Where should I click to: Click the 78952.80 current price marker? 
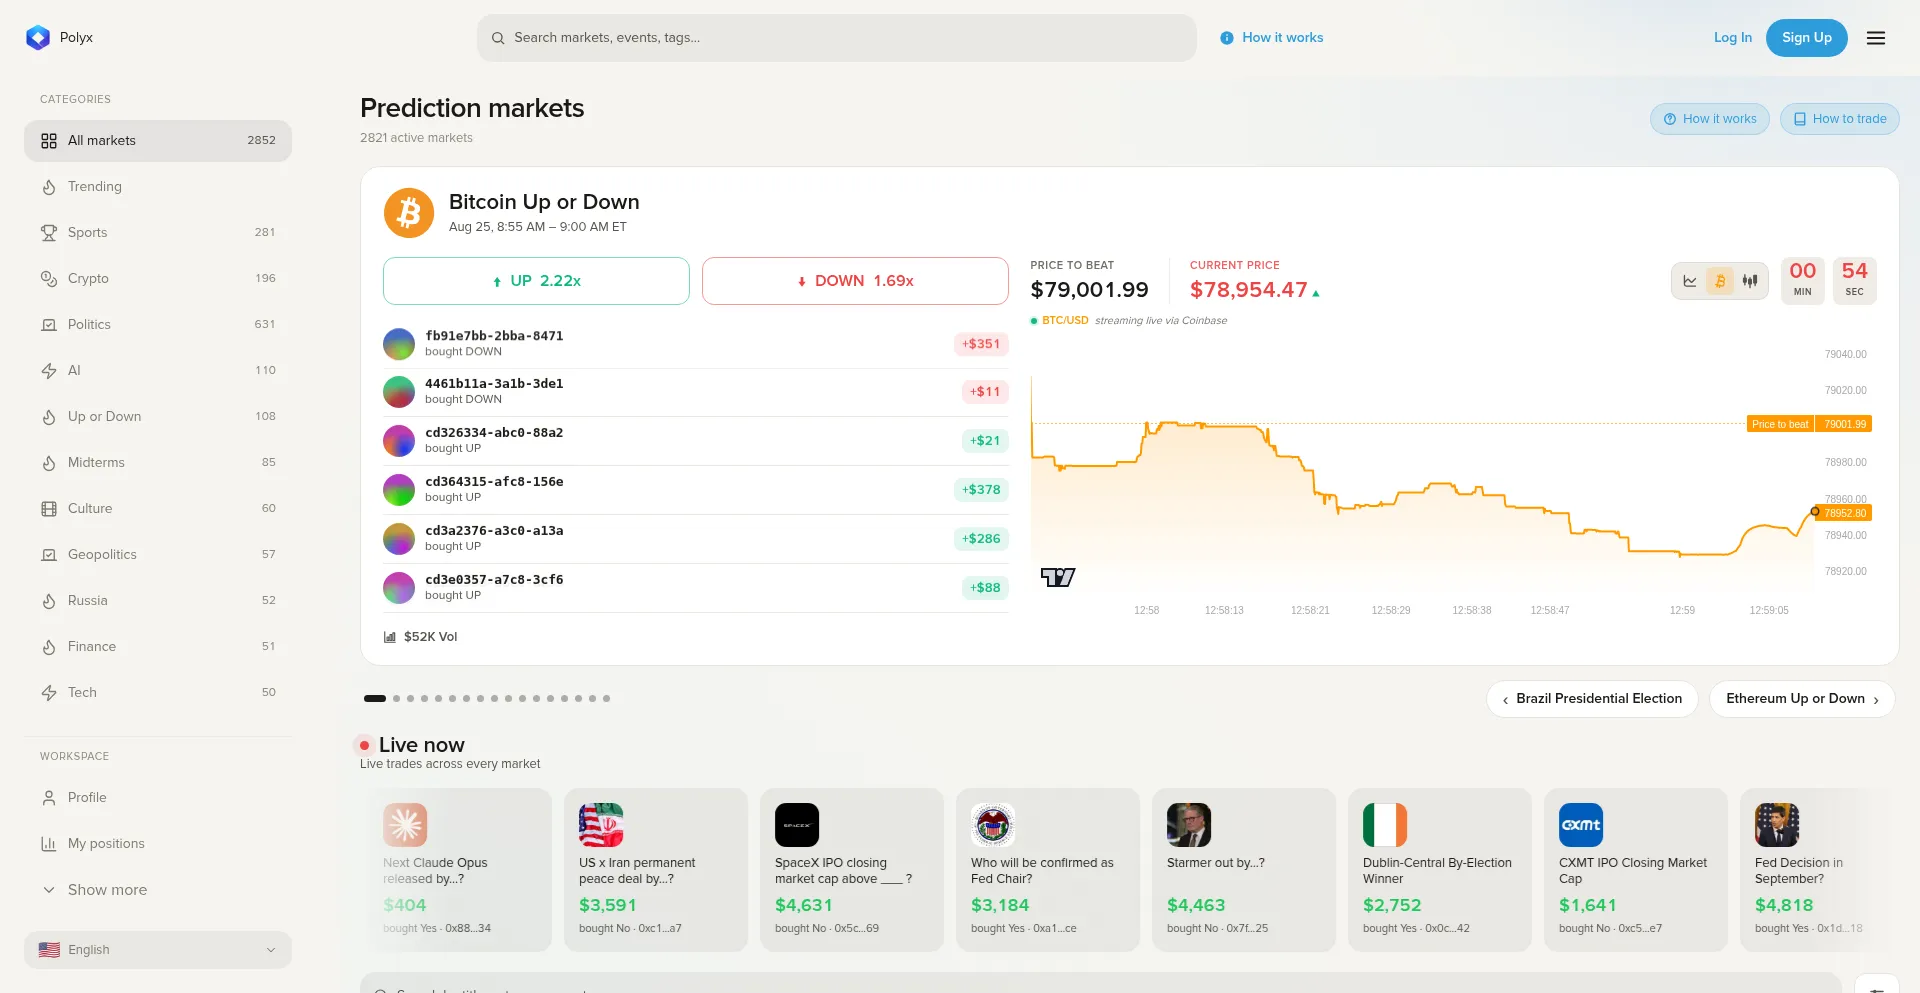coord(1845,513)
